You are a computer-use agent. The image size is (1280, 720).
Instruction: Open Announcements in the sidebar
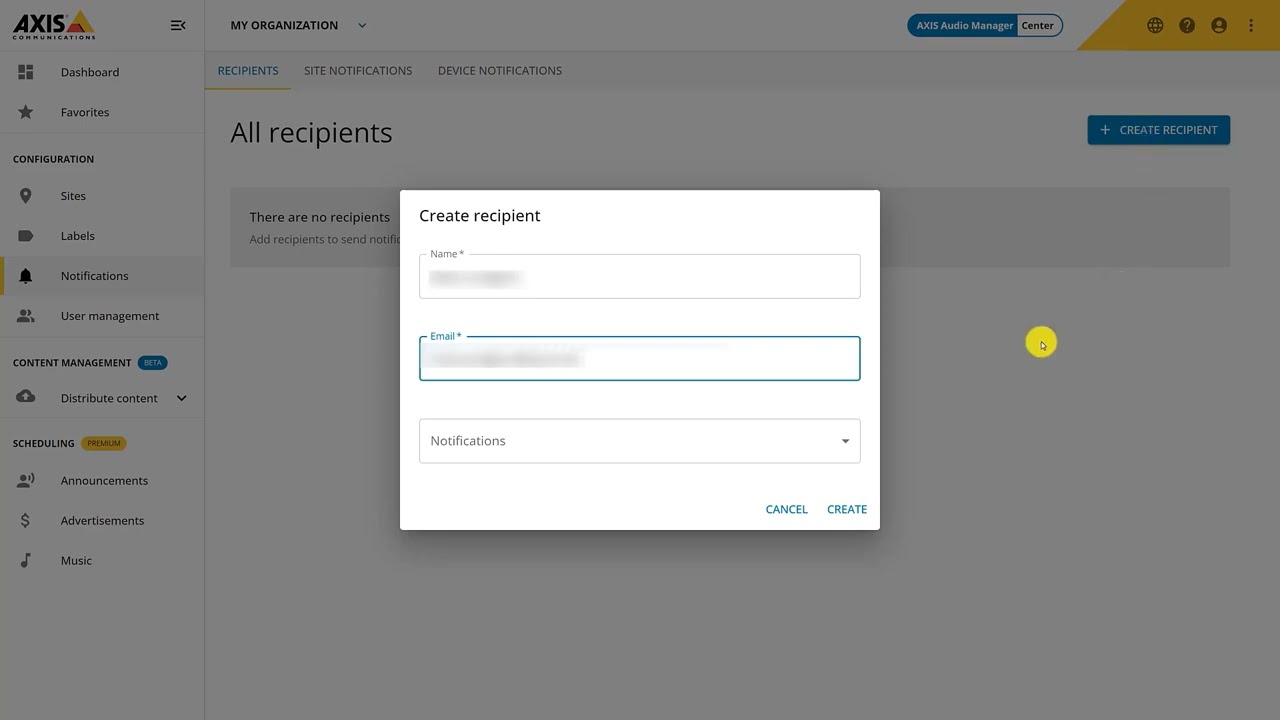click(102, 481)
